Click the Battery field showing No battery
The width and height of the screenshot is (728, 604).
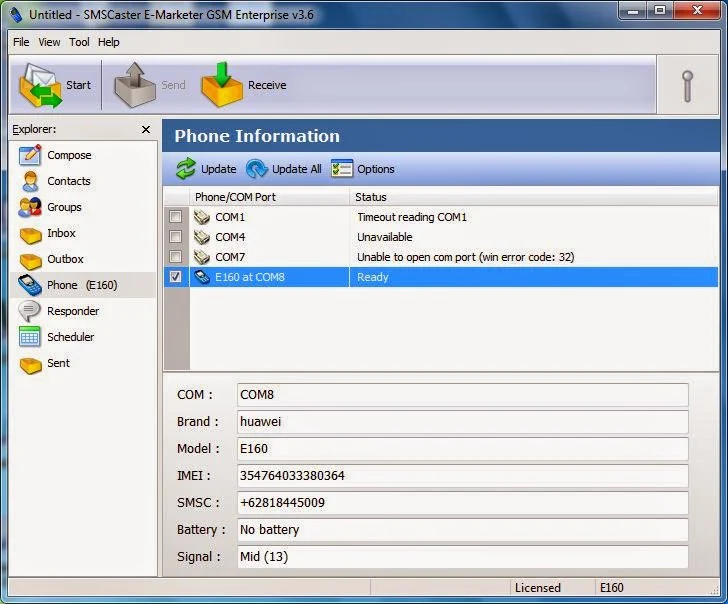click(x=462, y=529)
